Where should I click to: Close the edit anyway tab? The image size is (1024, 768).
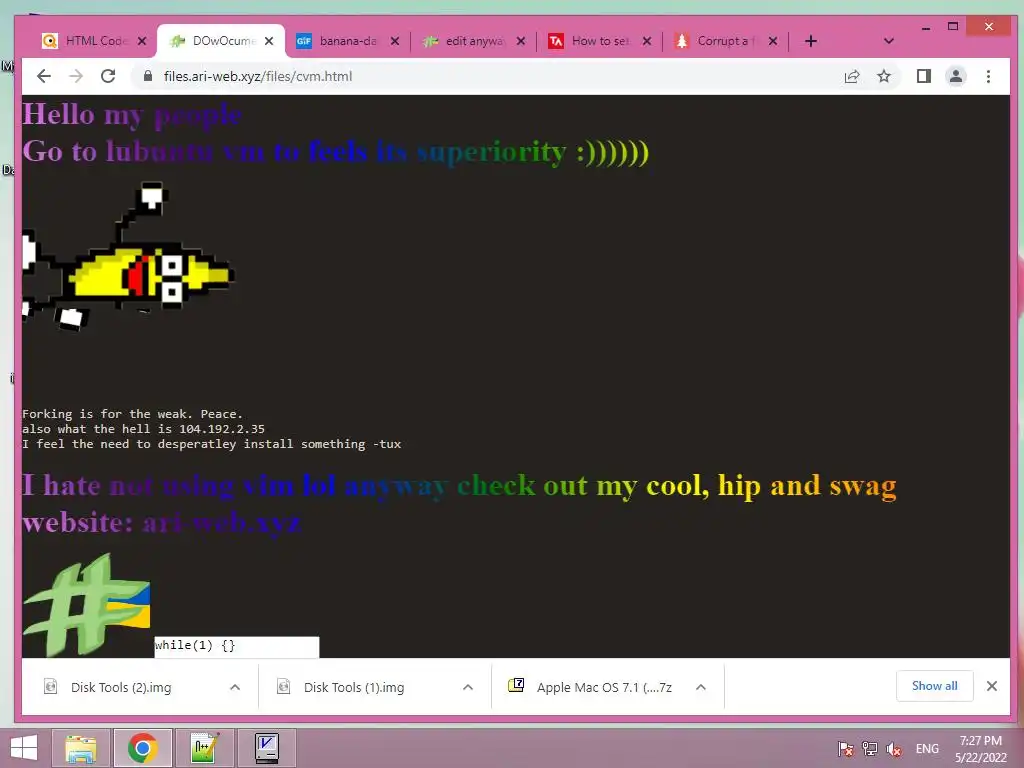pos(520,41)
